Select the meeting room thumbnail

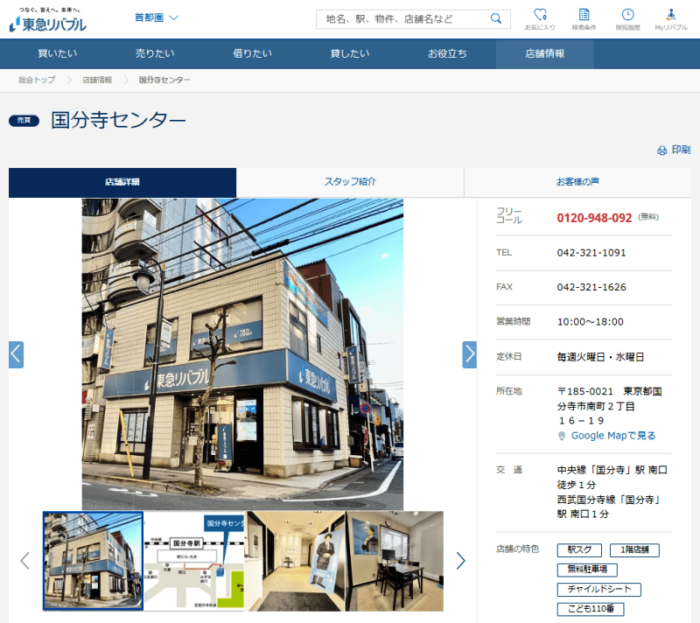point(395,561)
